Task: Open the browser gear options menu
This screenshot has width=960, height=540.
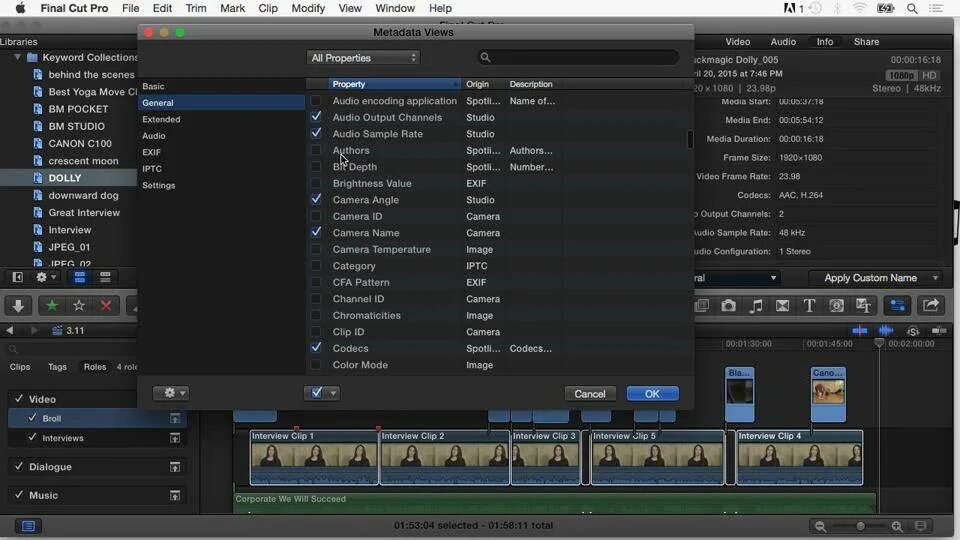Action: 46,277
